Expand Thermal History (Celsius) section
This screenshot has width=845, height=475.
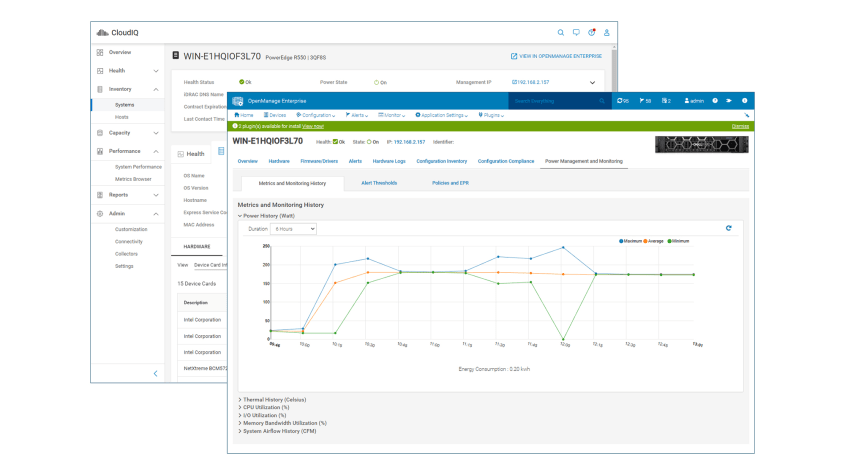pos(274,399)
